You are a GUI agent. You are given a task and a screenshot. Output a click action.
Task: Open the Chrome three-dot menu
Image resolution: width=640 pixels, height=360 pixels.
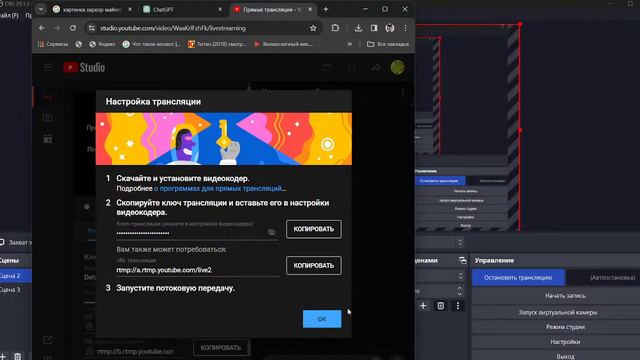405,28
